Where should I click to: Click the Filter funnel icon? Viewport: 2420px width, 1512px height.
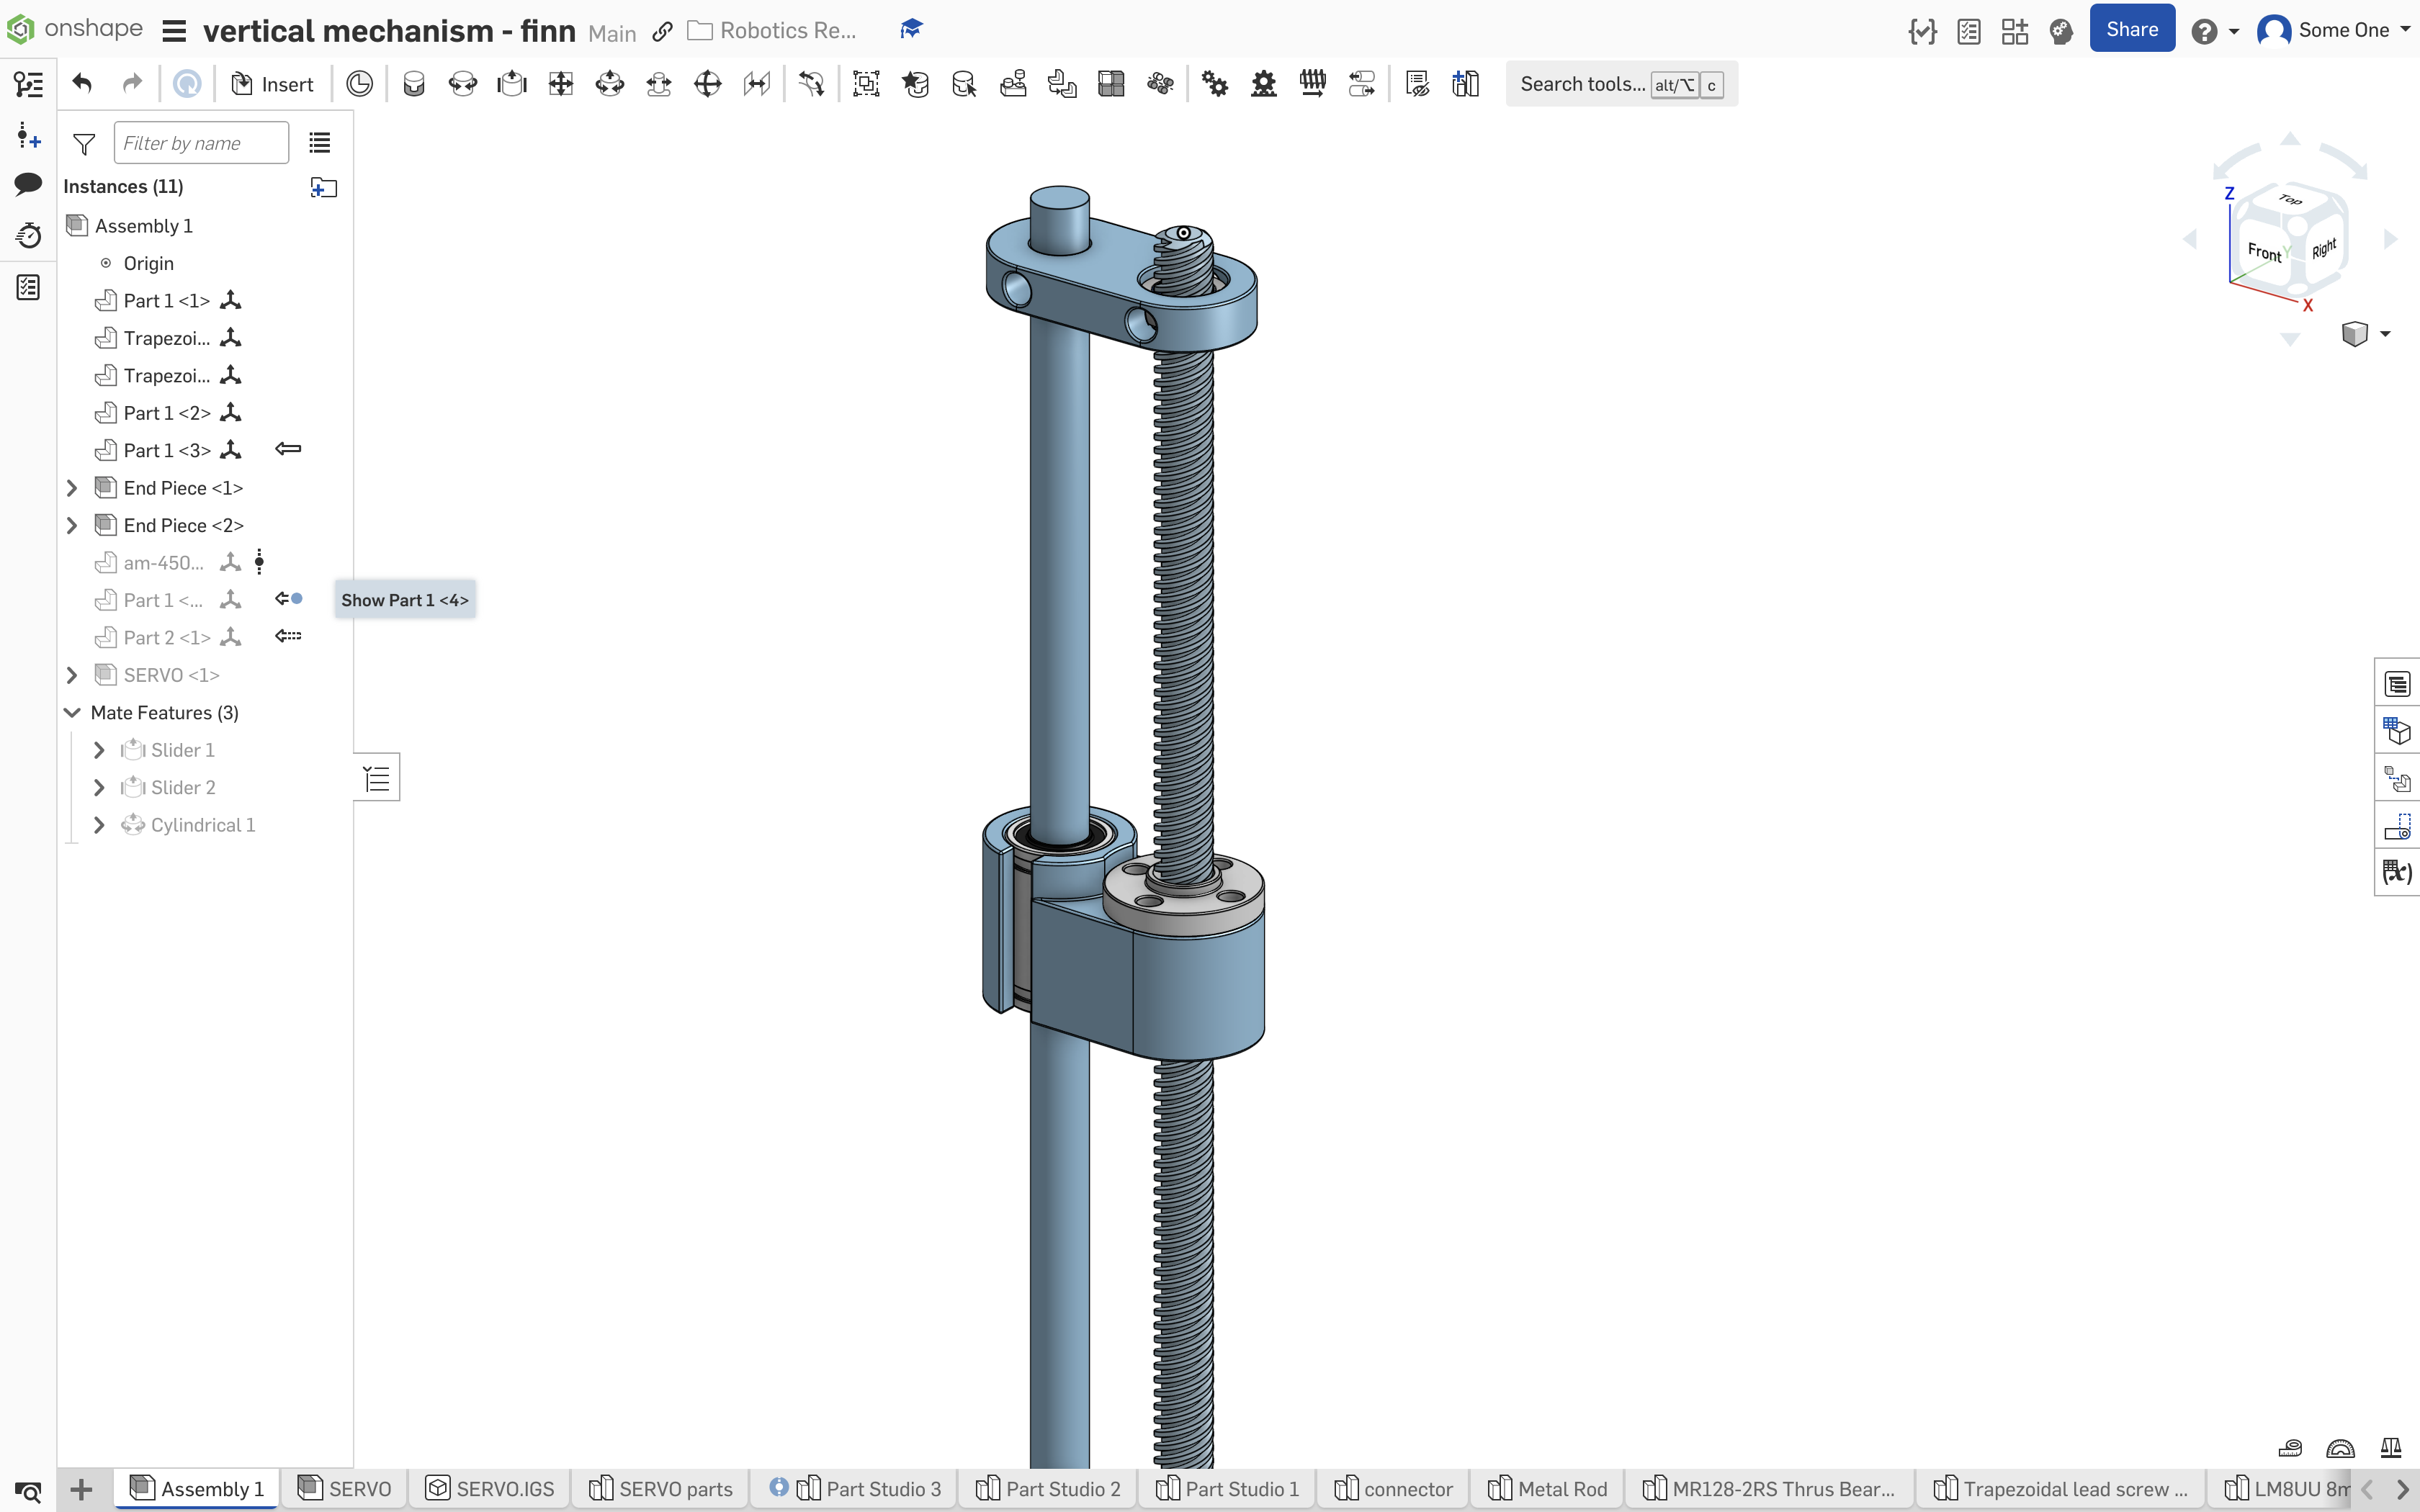tap(84, 144)
